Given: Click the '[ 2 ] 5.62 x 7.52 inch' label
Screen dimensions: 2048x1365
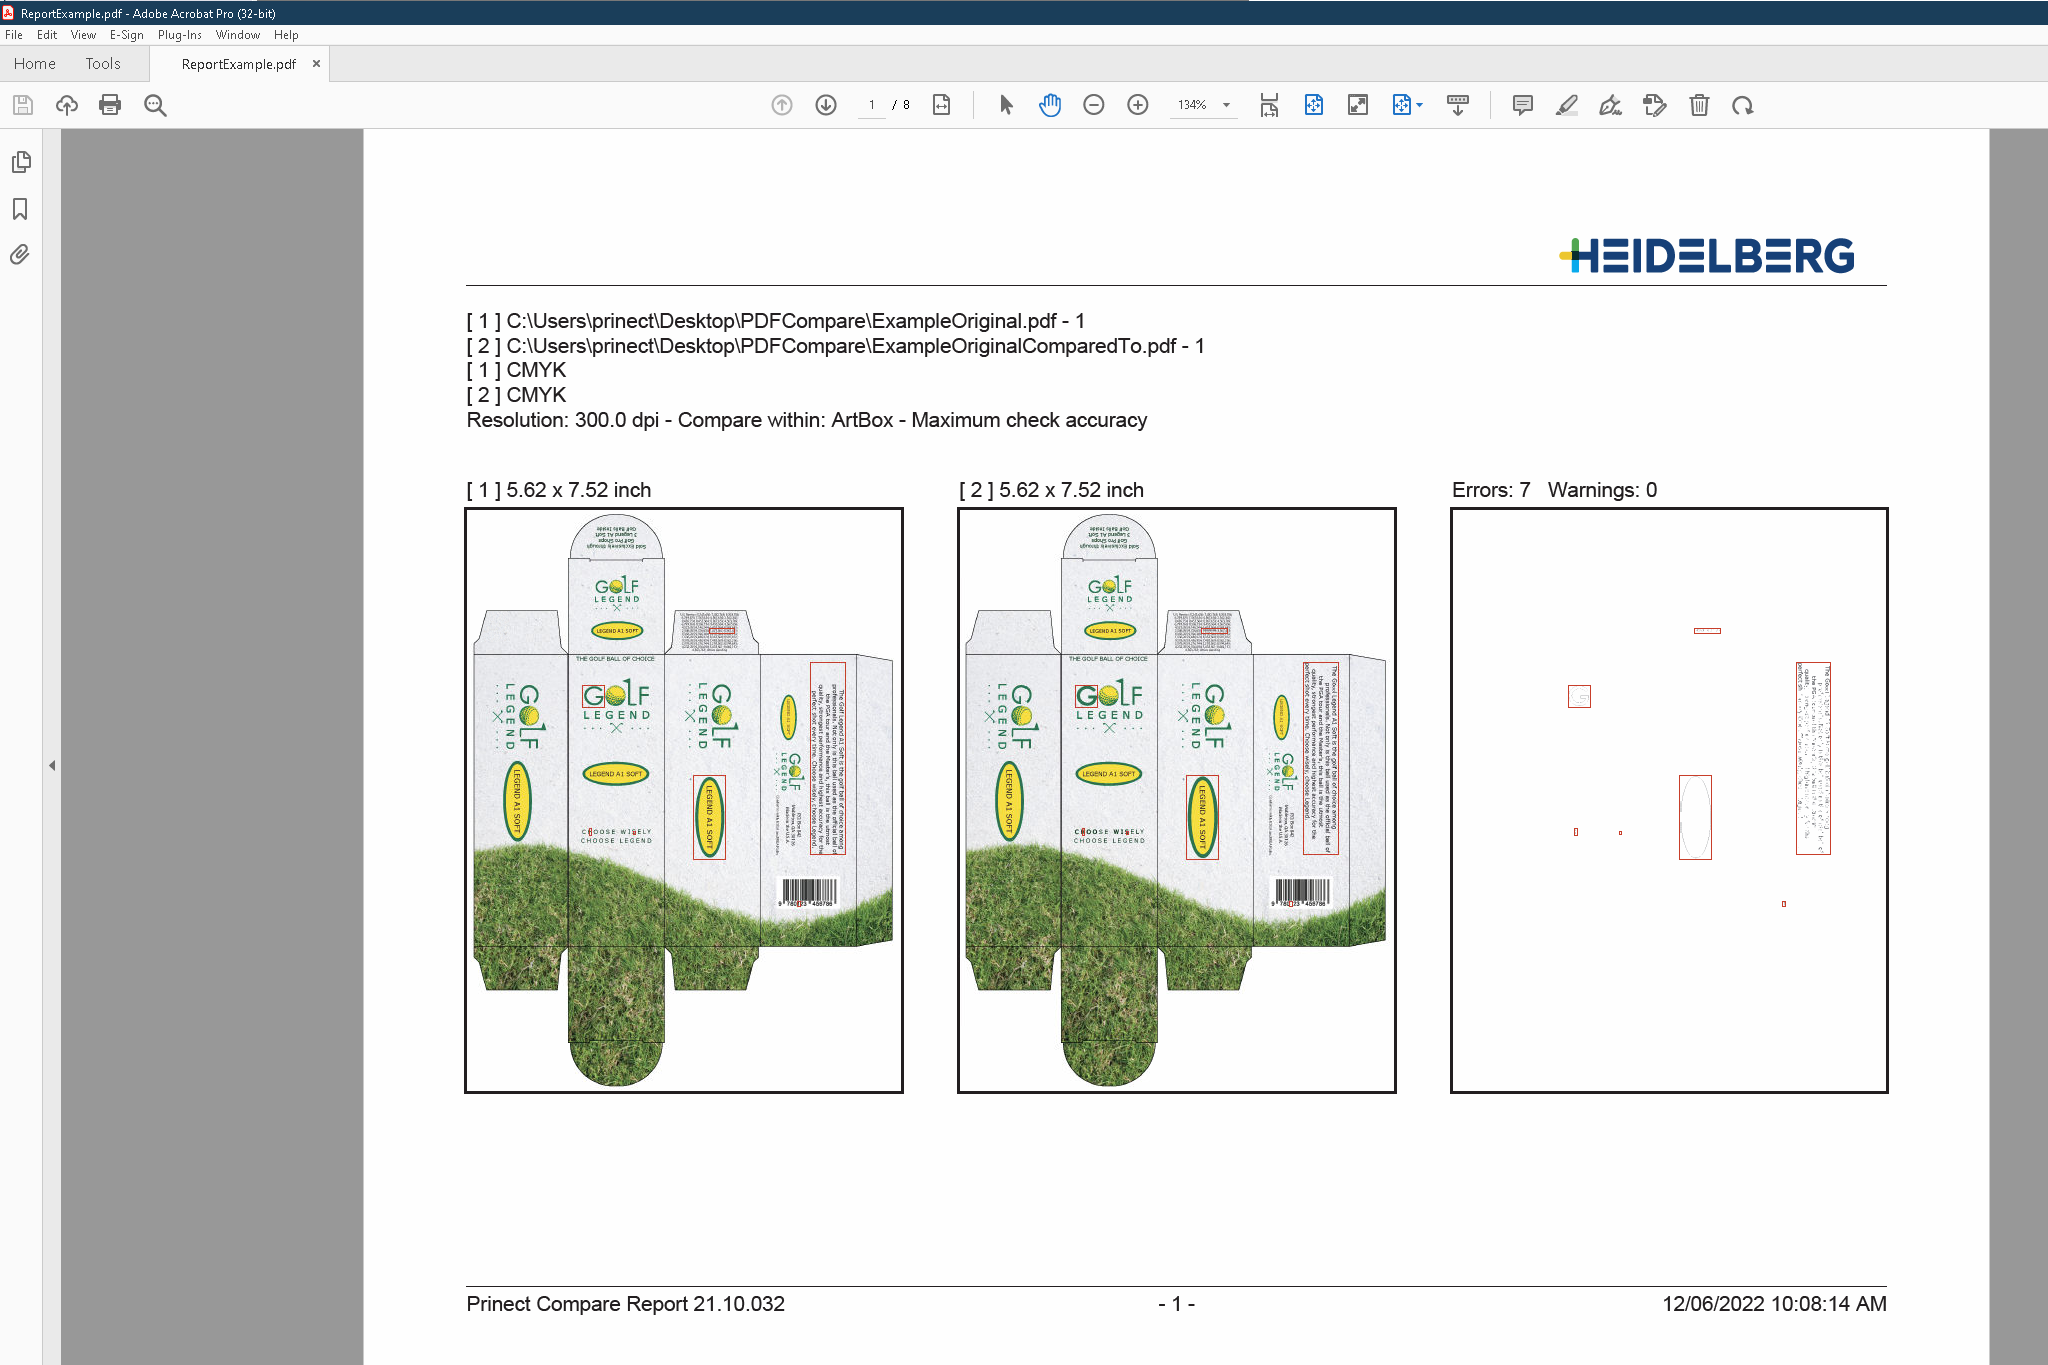Looking at the screenshot, I should coord(1052,490).
